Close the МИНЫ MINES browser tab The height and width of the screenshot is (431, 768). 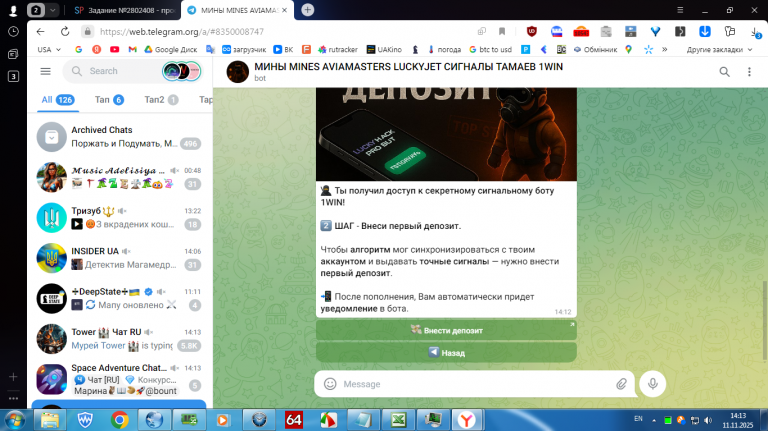click(285, 10)
